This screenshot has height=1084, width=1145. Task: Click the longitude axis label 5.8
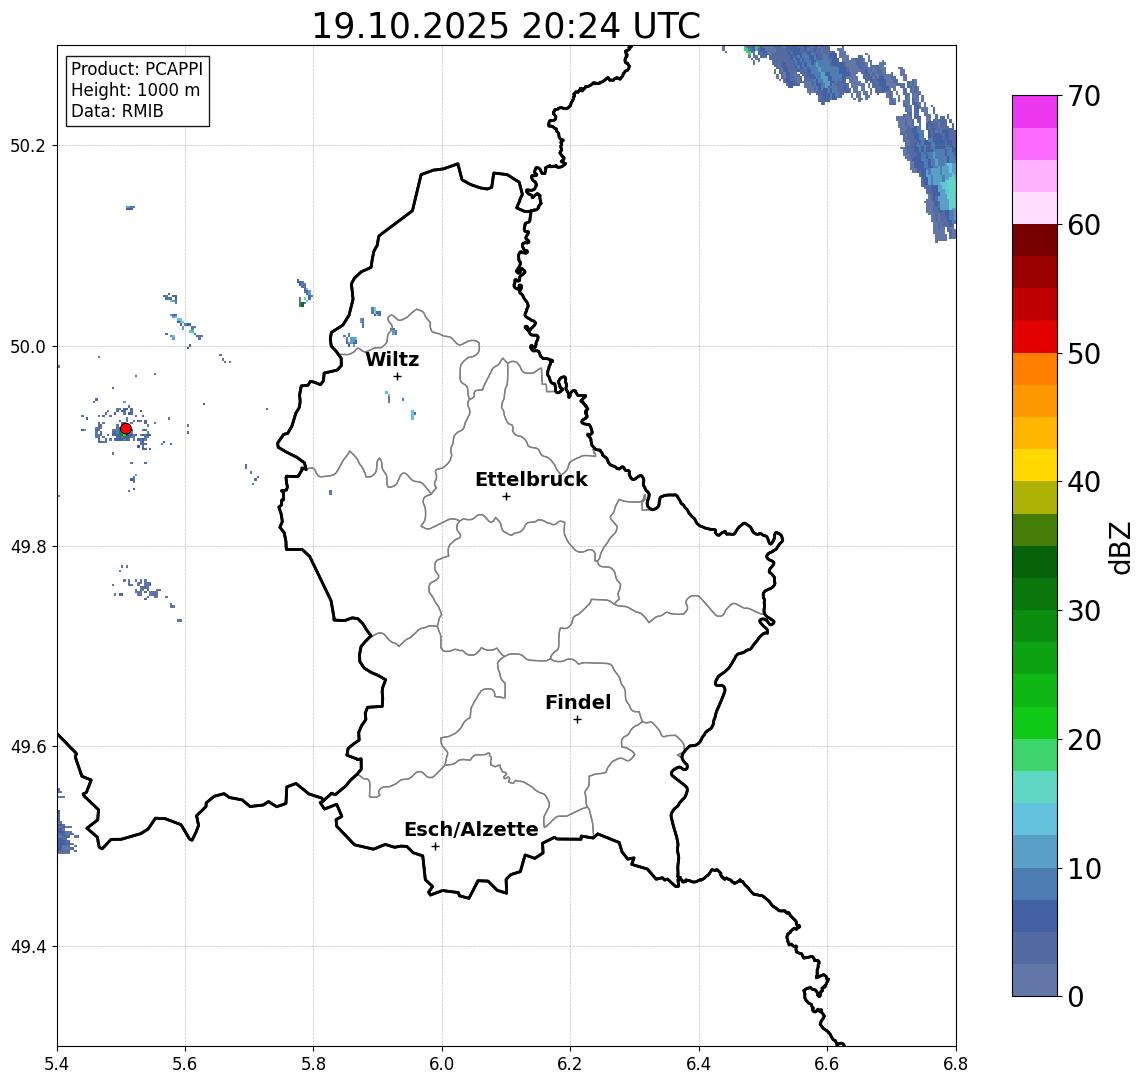(x=313, y=1064)
